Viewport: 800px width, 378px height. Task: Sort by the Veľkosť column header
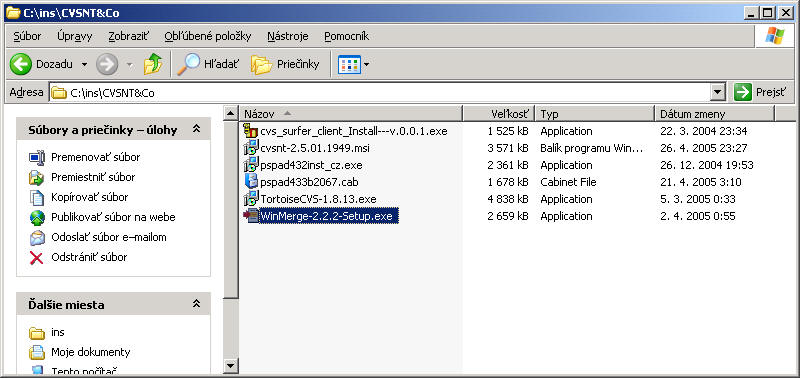click(x=498, y=114)
